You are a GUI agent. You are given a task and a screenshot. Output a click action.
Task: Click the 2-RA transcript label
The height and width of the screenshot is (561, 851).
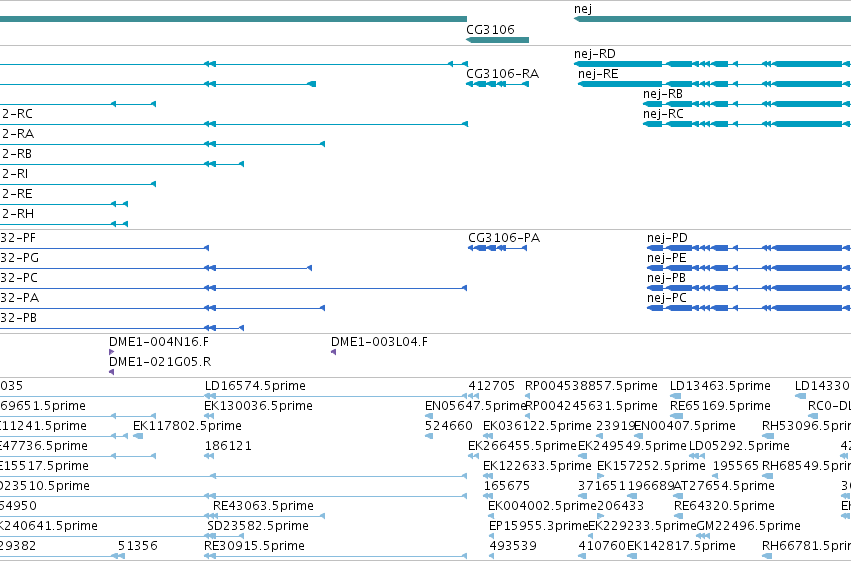[17, 134]
